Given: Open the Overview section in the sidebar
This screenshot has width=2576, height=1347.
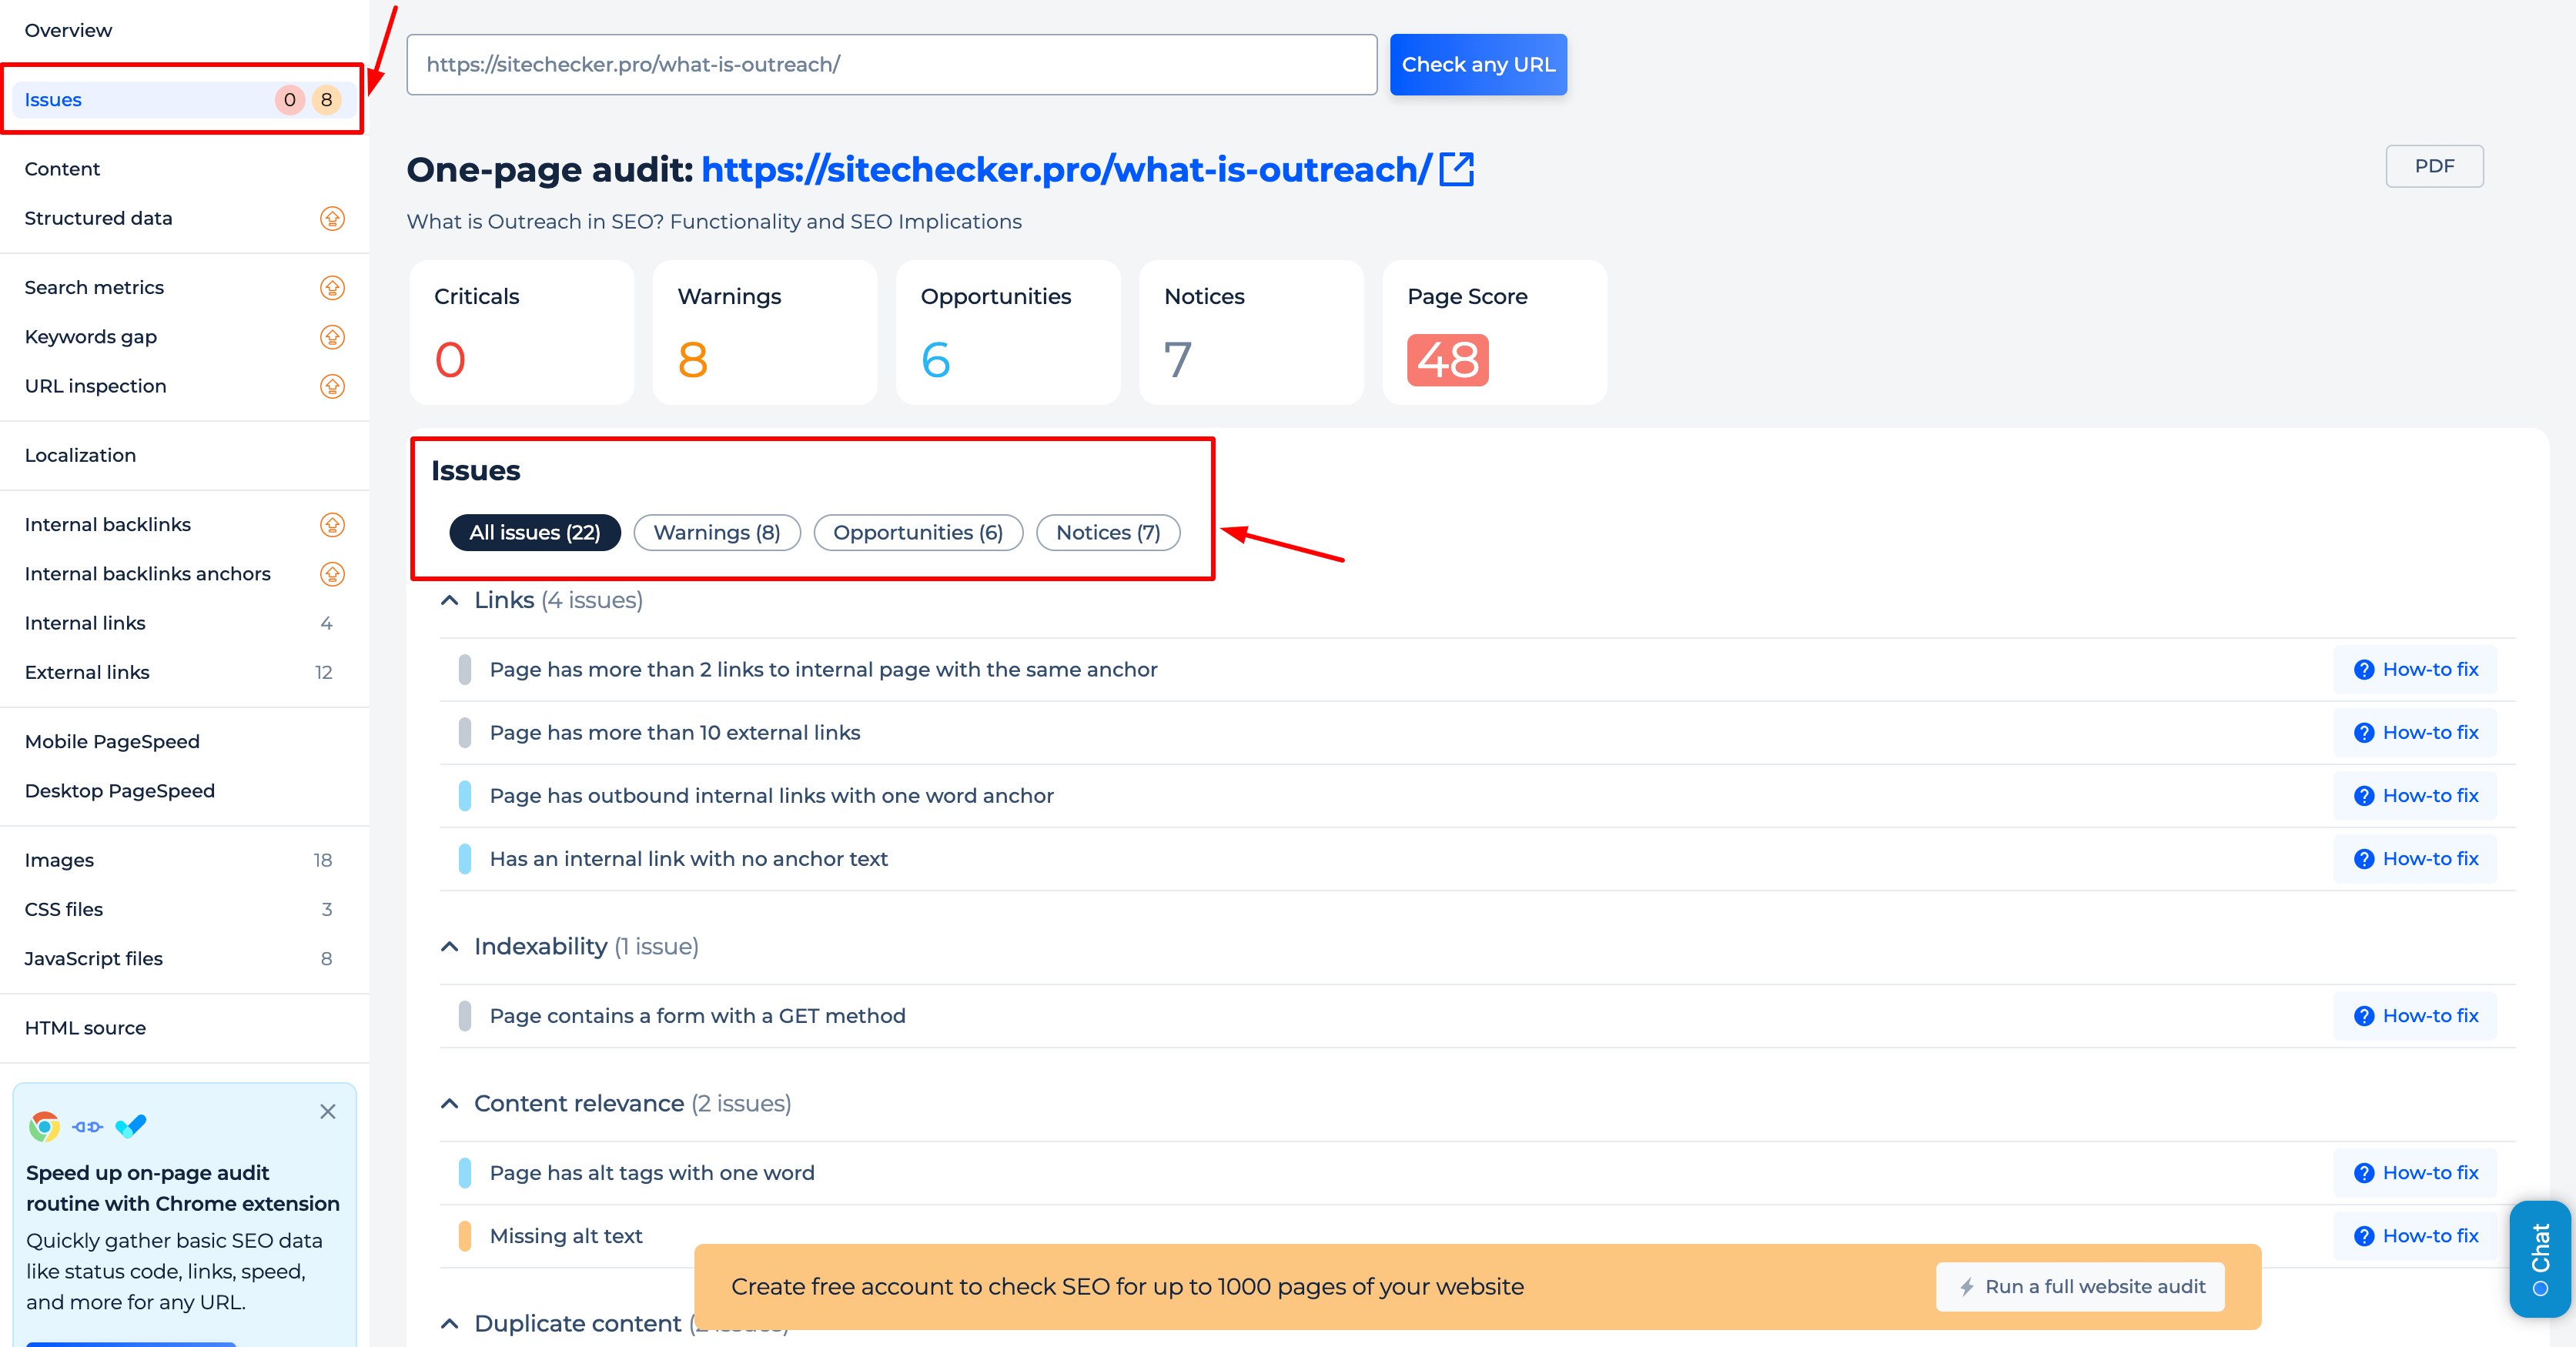Looking at the screenshot, I should [x=69, y=30].
